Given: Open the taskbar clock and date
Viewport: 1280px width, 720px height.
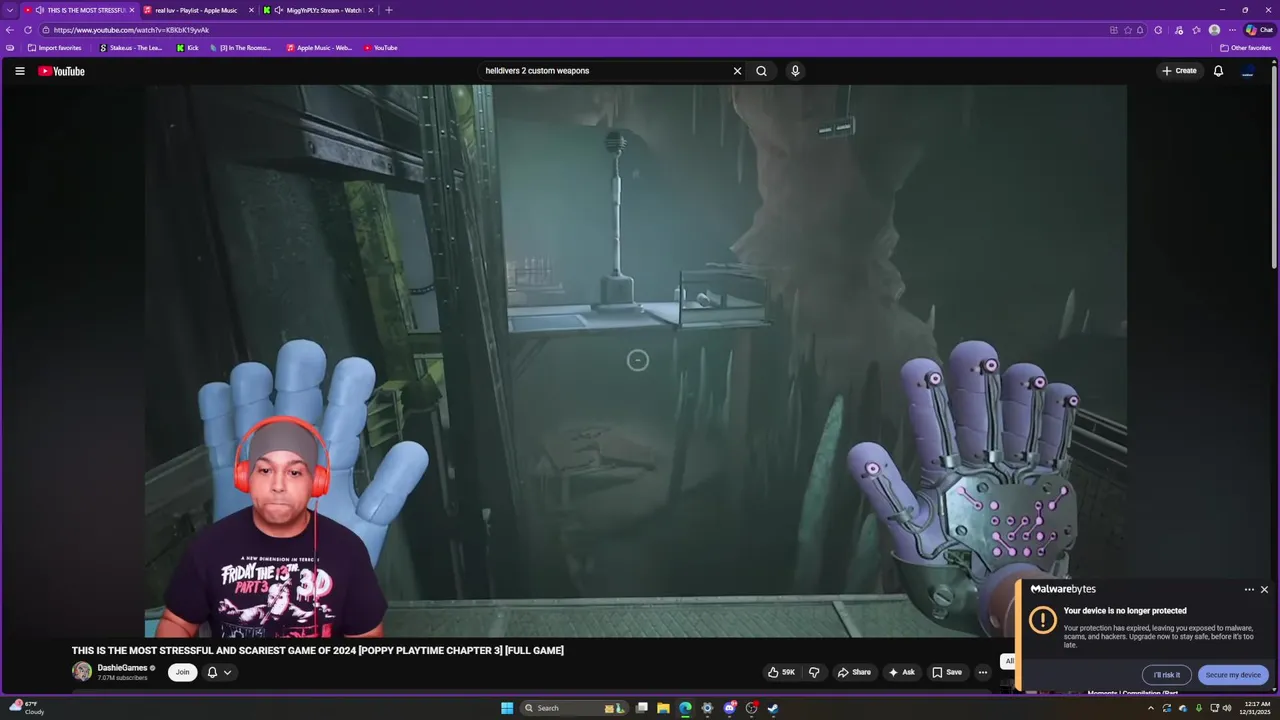Looking at the screenshot, I should (1257, 708).
